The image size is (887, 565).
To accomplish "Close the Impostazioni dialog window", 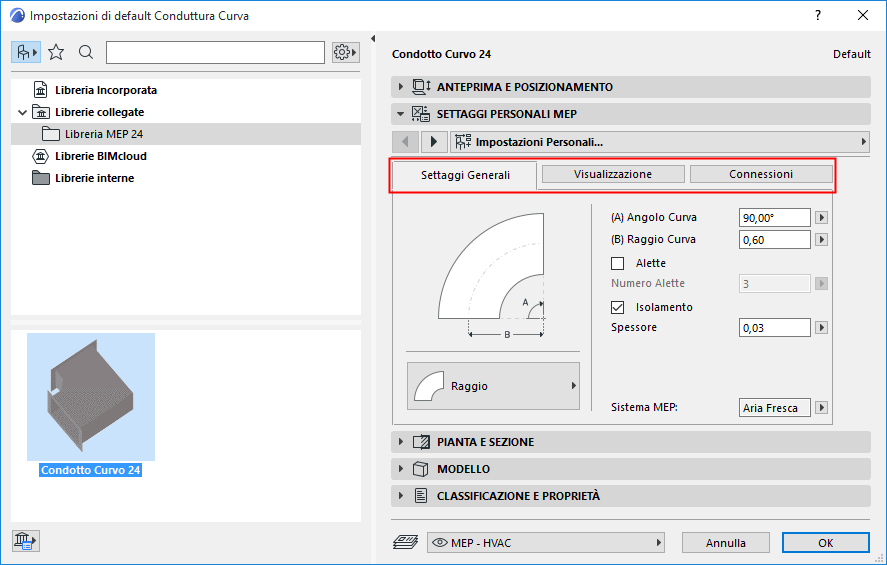I will 863,15.
